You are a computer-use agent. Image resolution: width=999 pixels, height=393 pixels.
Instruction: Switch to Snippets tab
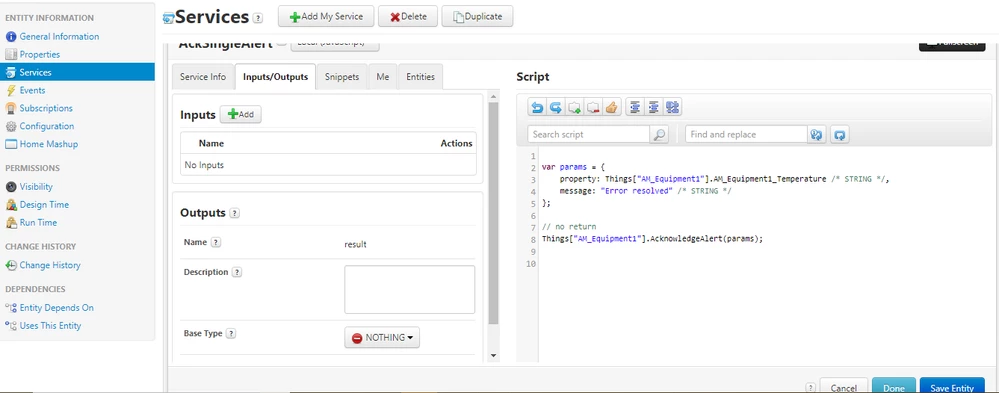[342, 76]
